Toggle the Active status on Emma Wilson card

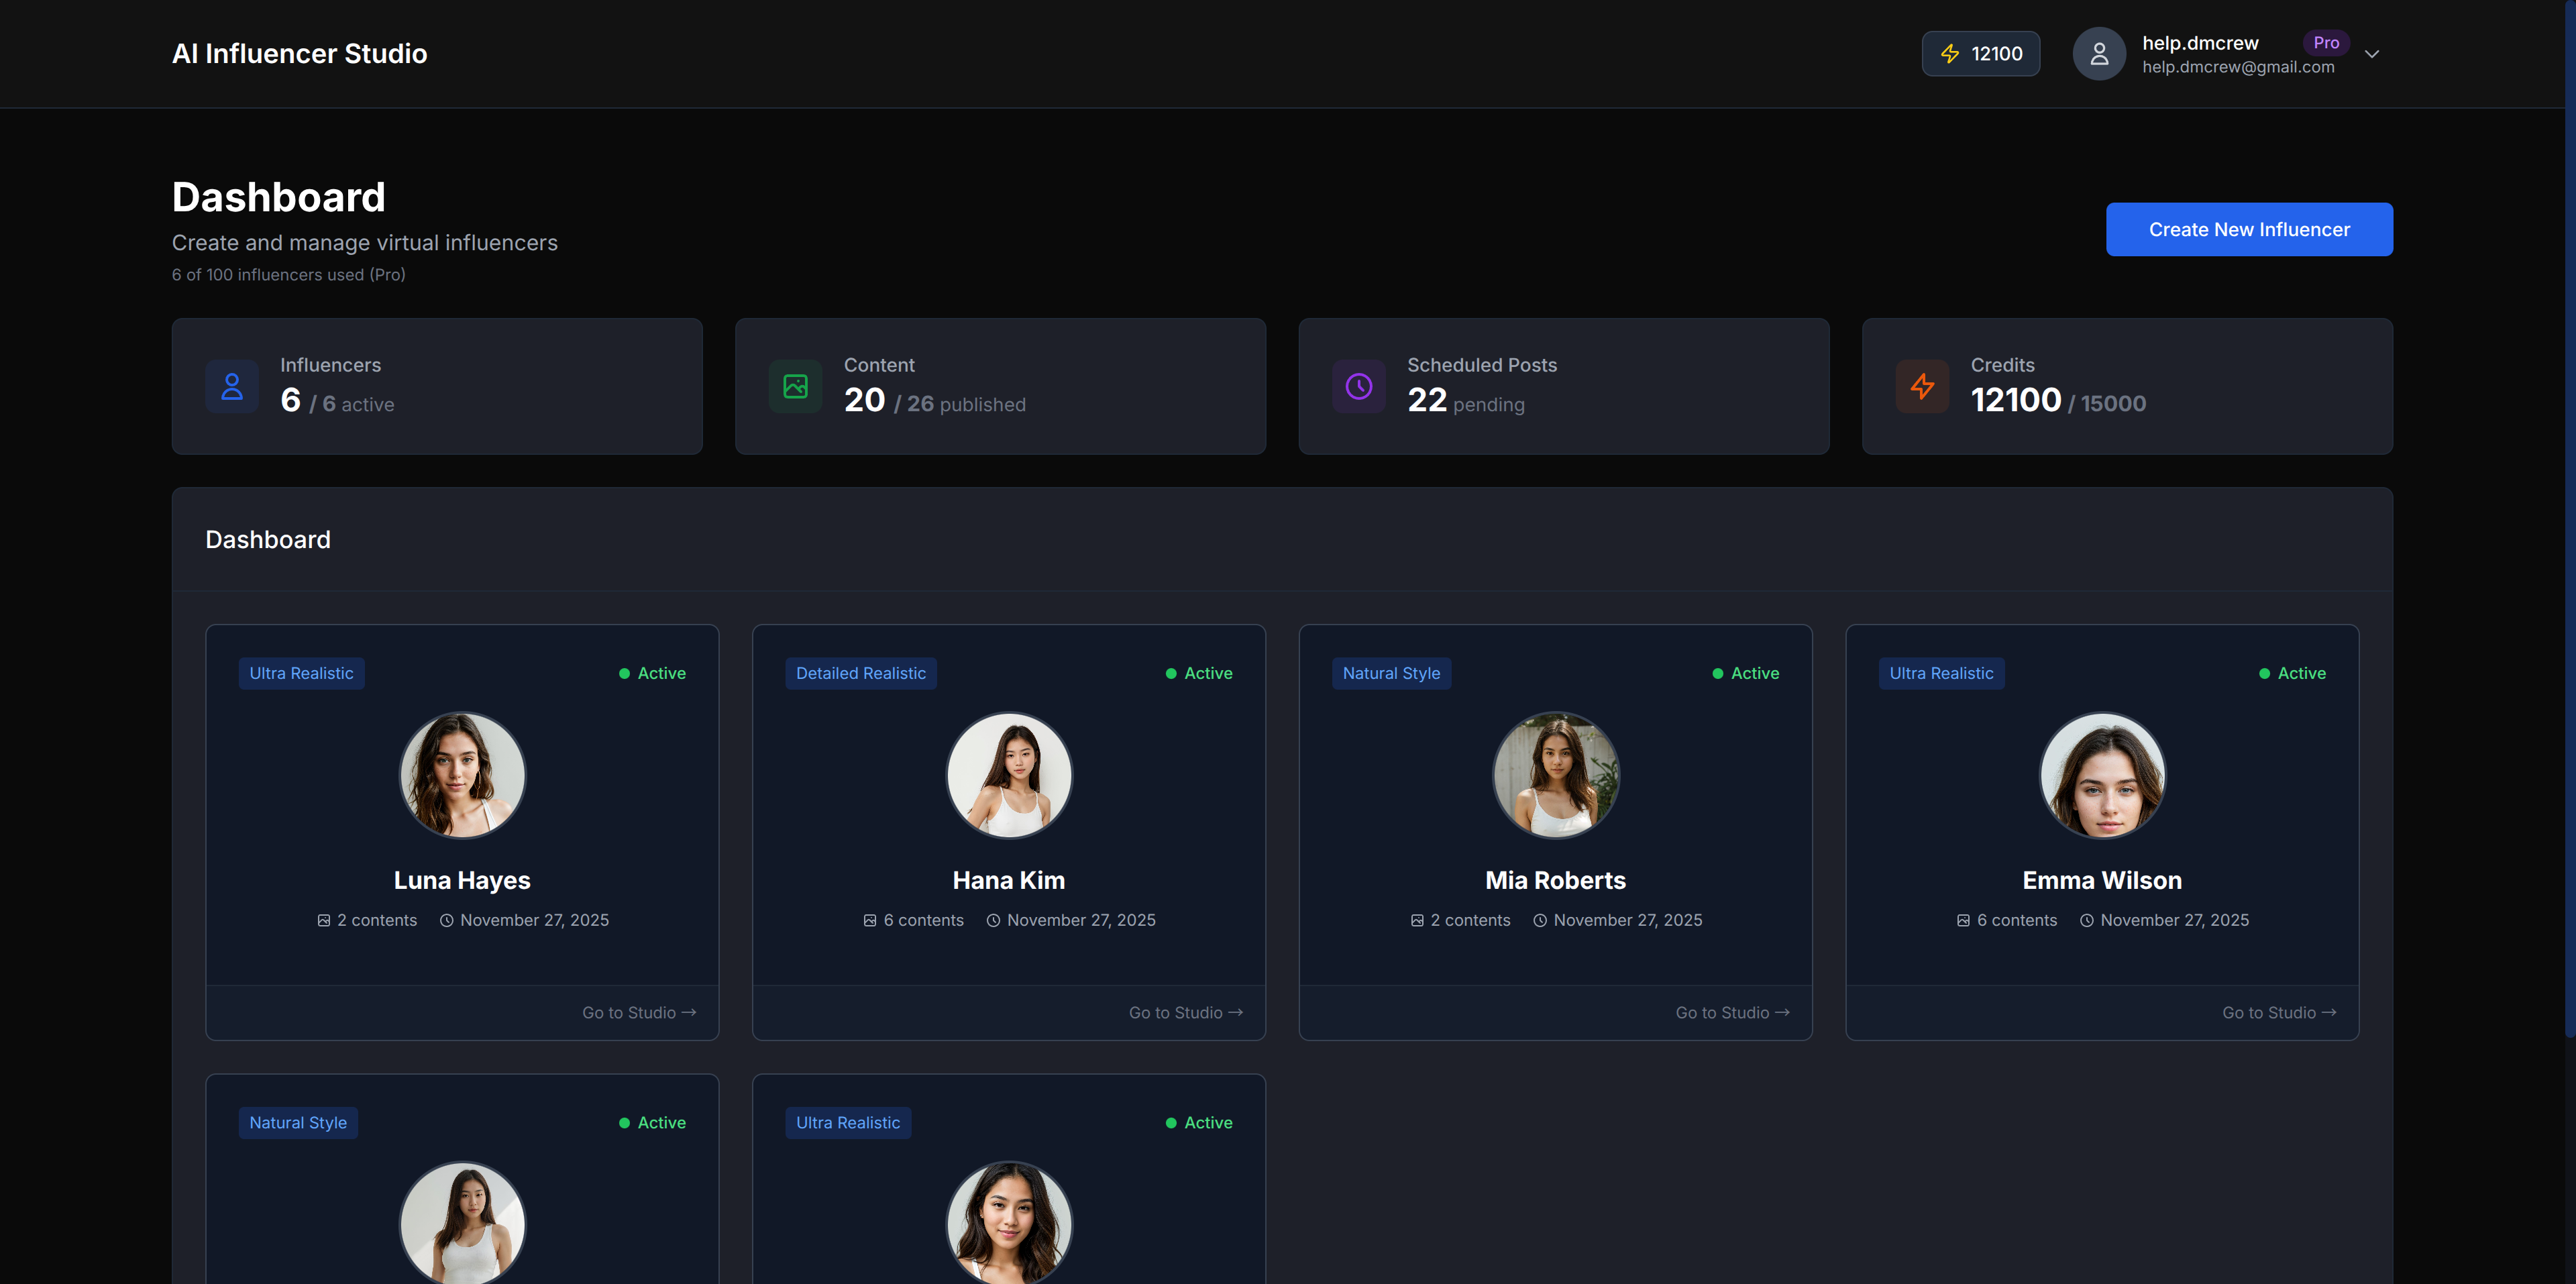(x=2292, y=673)
